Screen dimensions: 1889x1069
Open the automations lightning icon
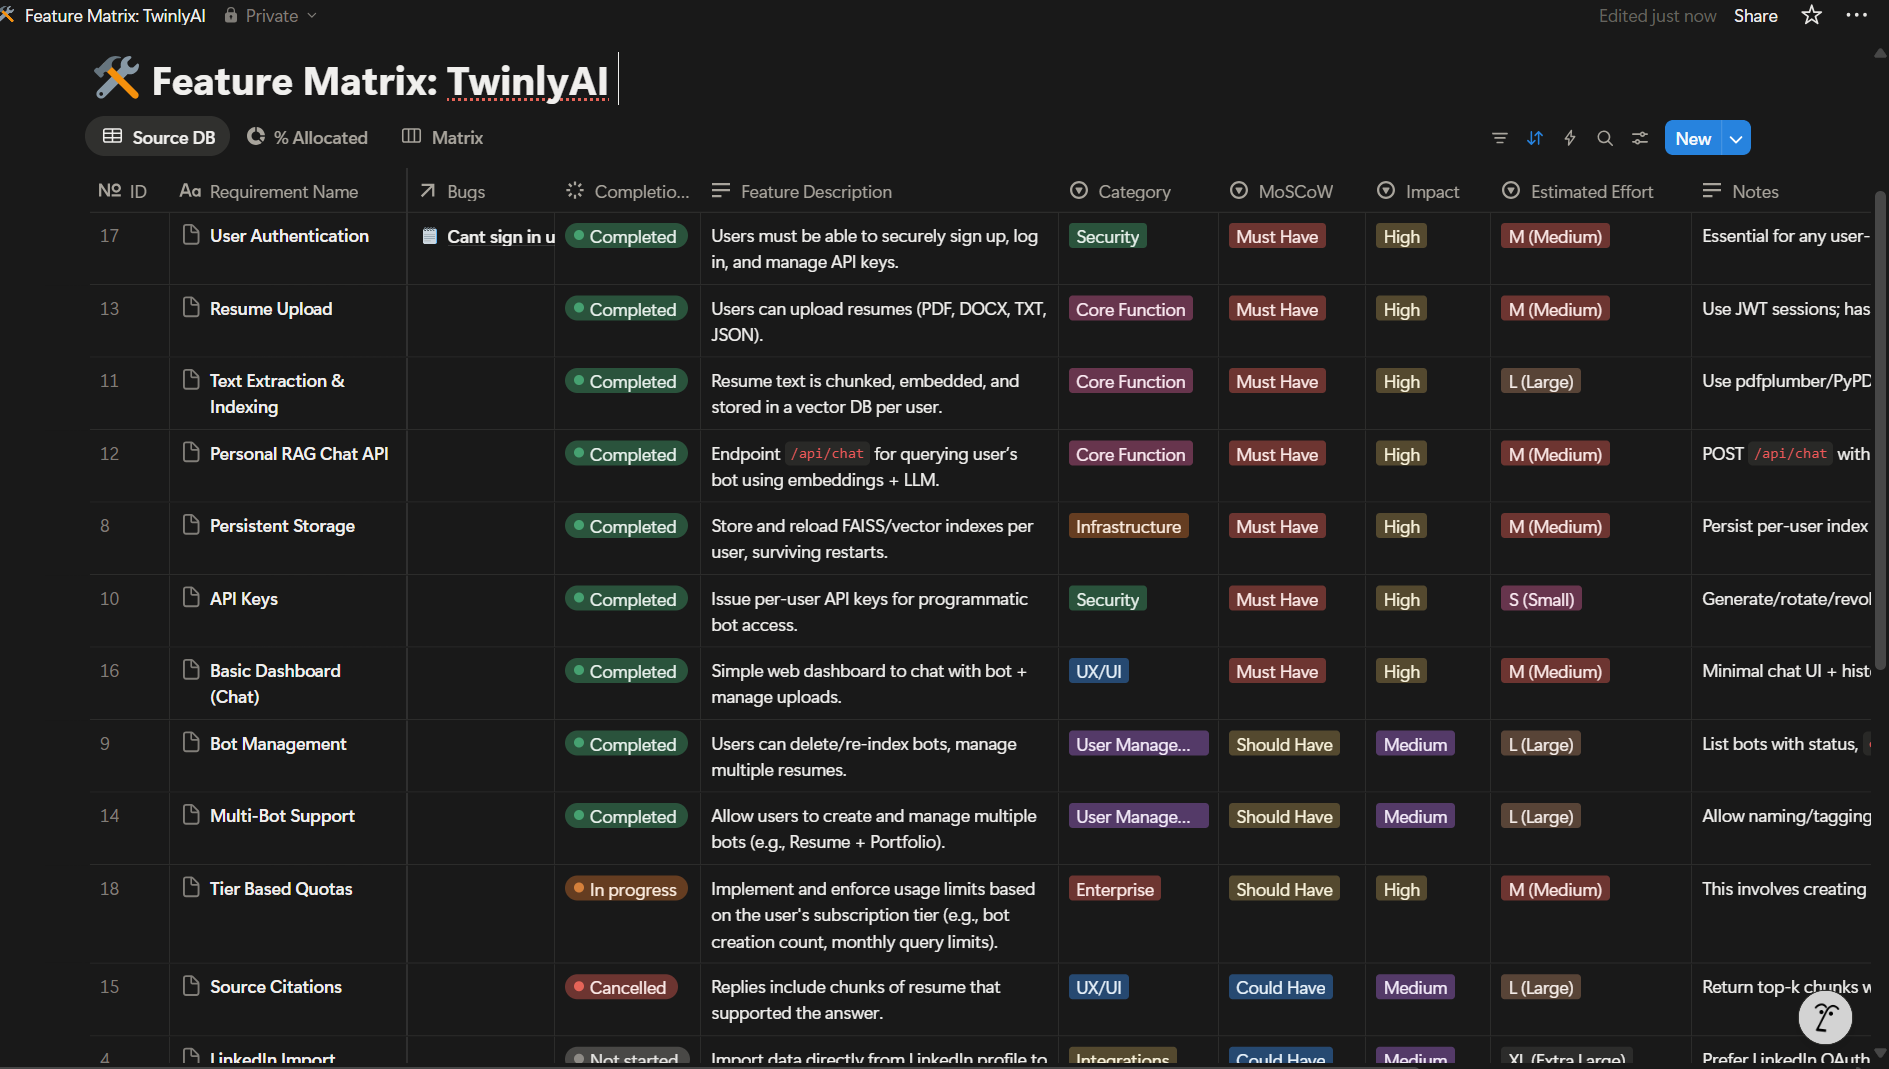coord(1570,138)
